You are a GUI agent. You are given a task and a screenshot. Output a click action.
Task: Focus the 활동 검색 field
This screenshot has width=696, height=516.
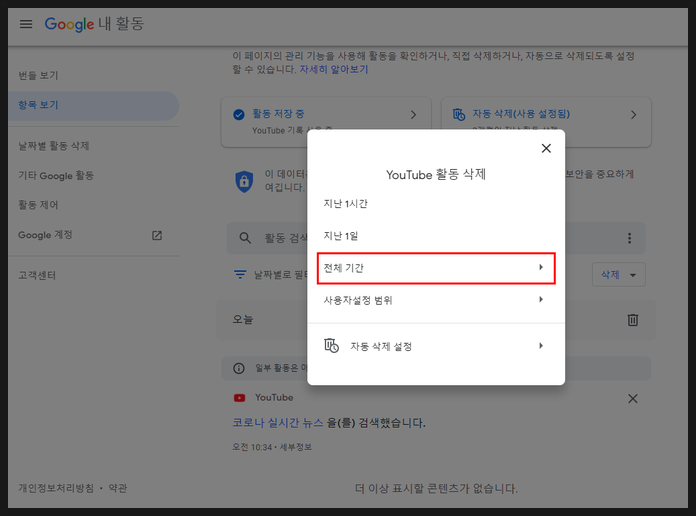pos(436,238)
